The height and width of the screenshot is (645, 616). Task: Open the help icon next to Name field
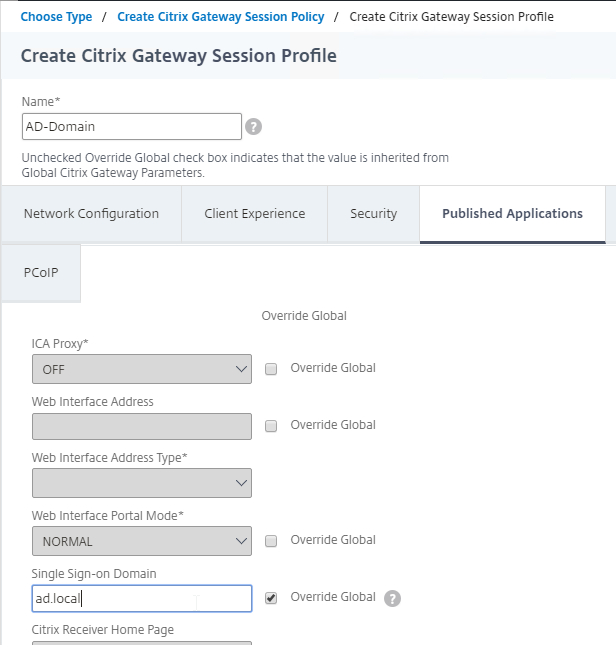[253, 127]
